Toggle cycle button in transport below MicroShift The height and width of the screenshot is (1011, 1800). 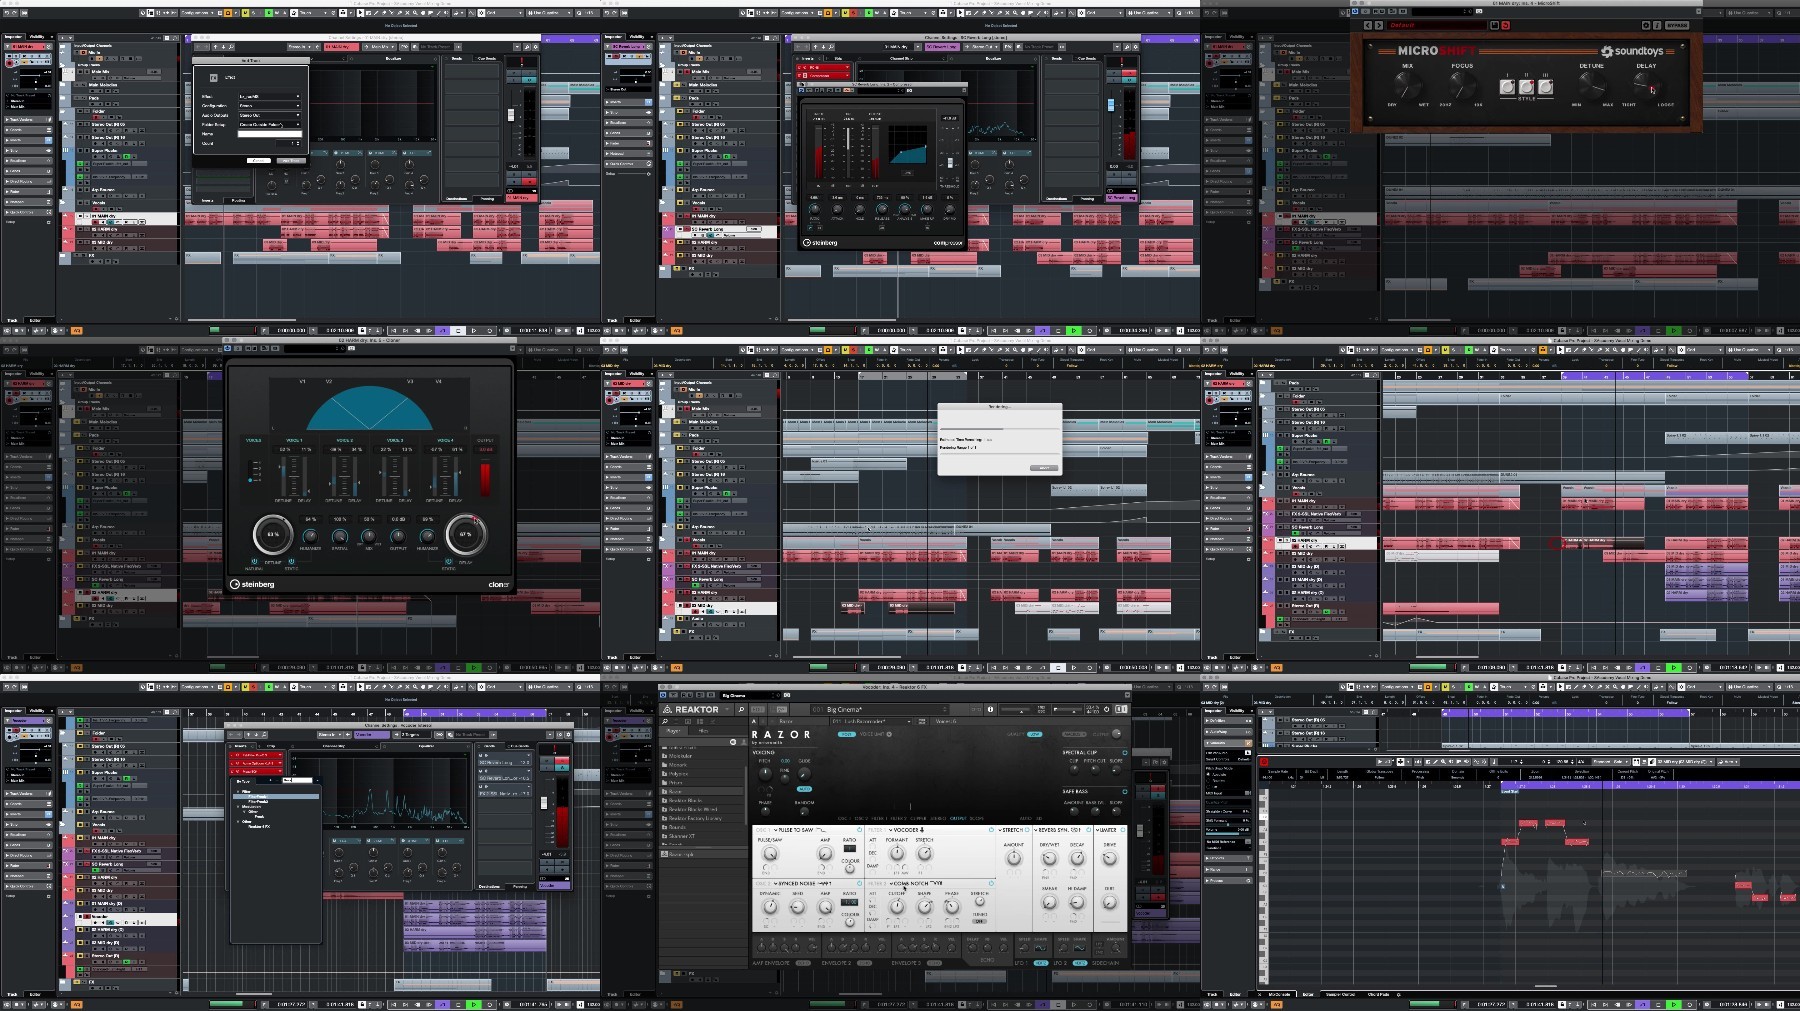1643,330
